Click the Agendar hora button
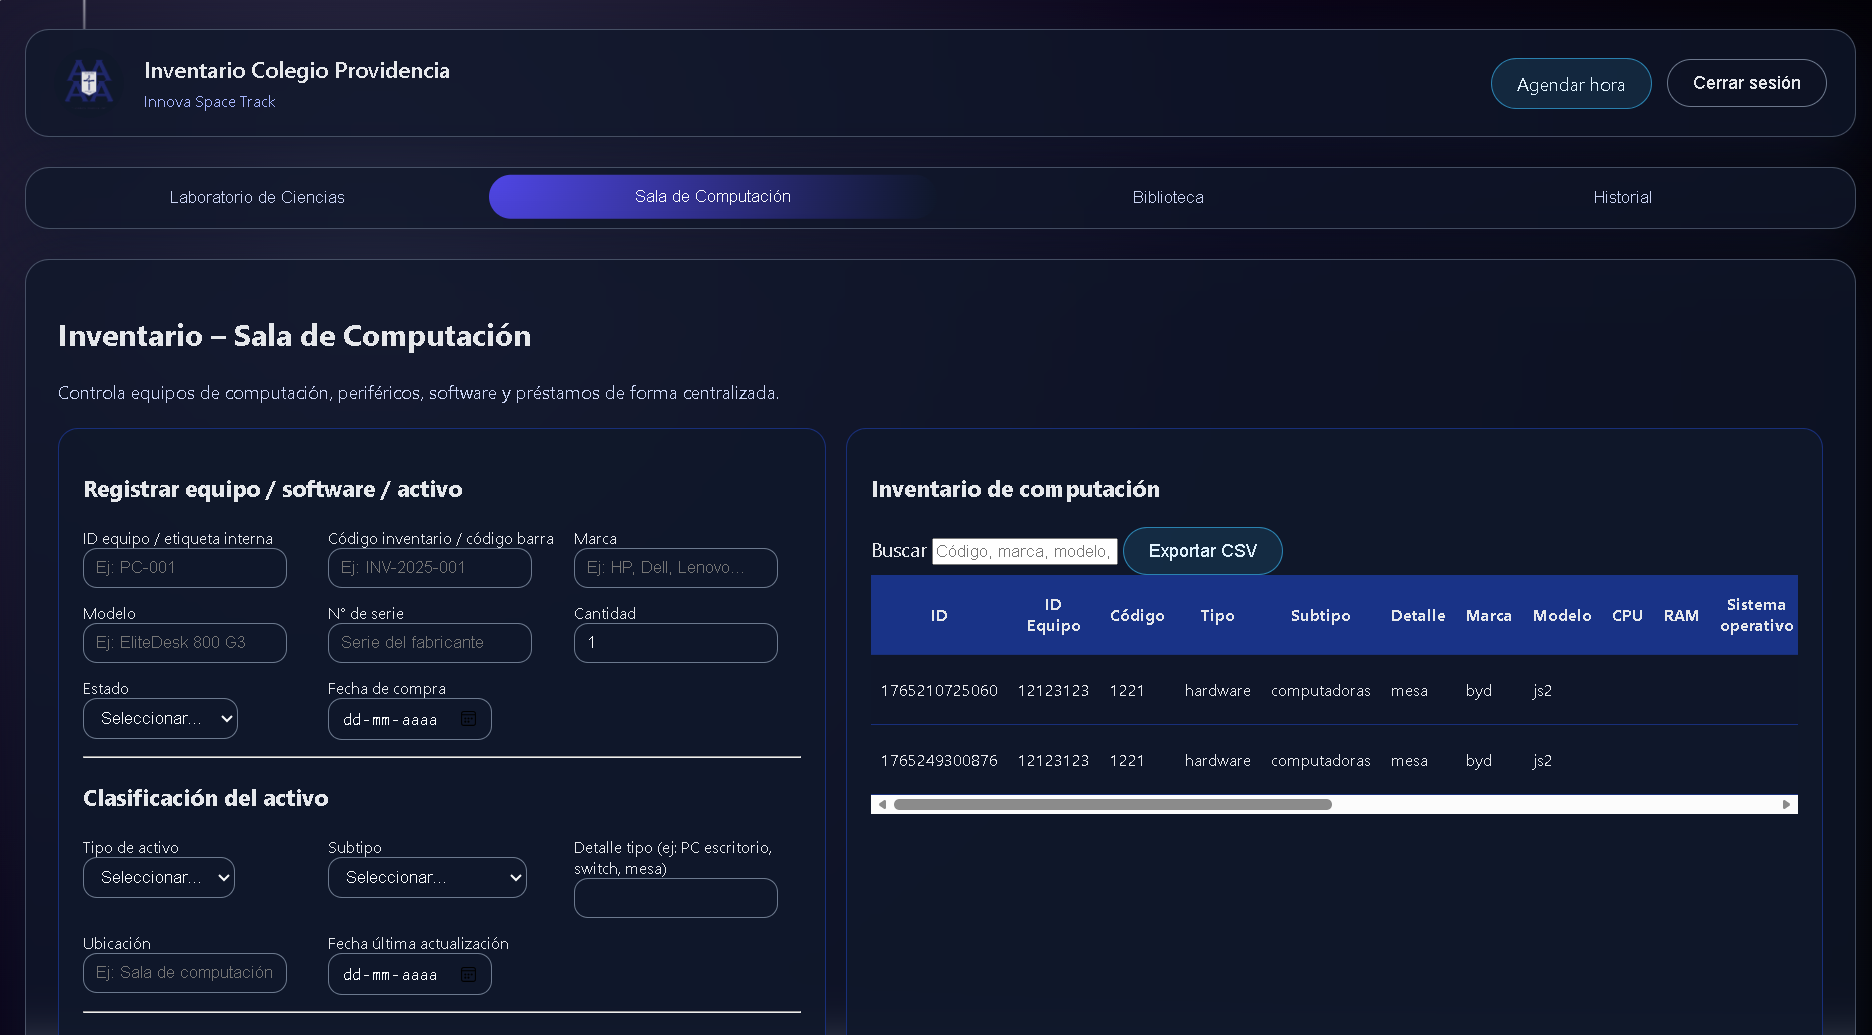 point(1570,83)
